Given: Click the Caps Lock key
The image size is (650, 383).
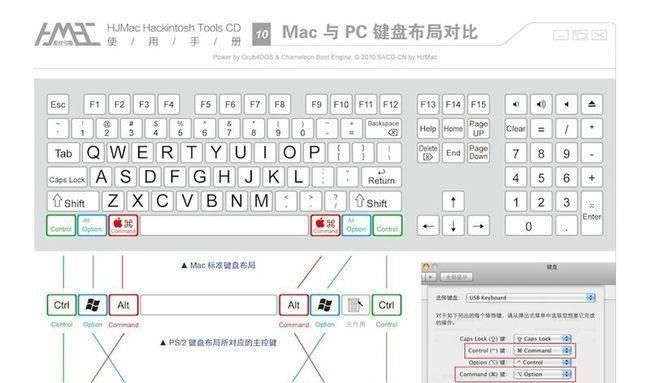Looking at the screenshot, I should click(x=67, y=177).
